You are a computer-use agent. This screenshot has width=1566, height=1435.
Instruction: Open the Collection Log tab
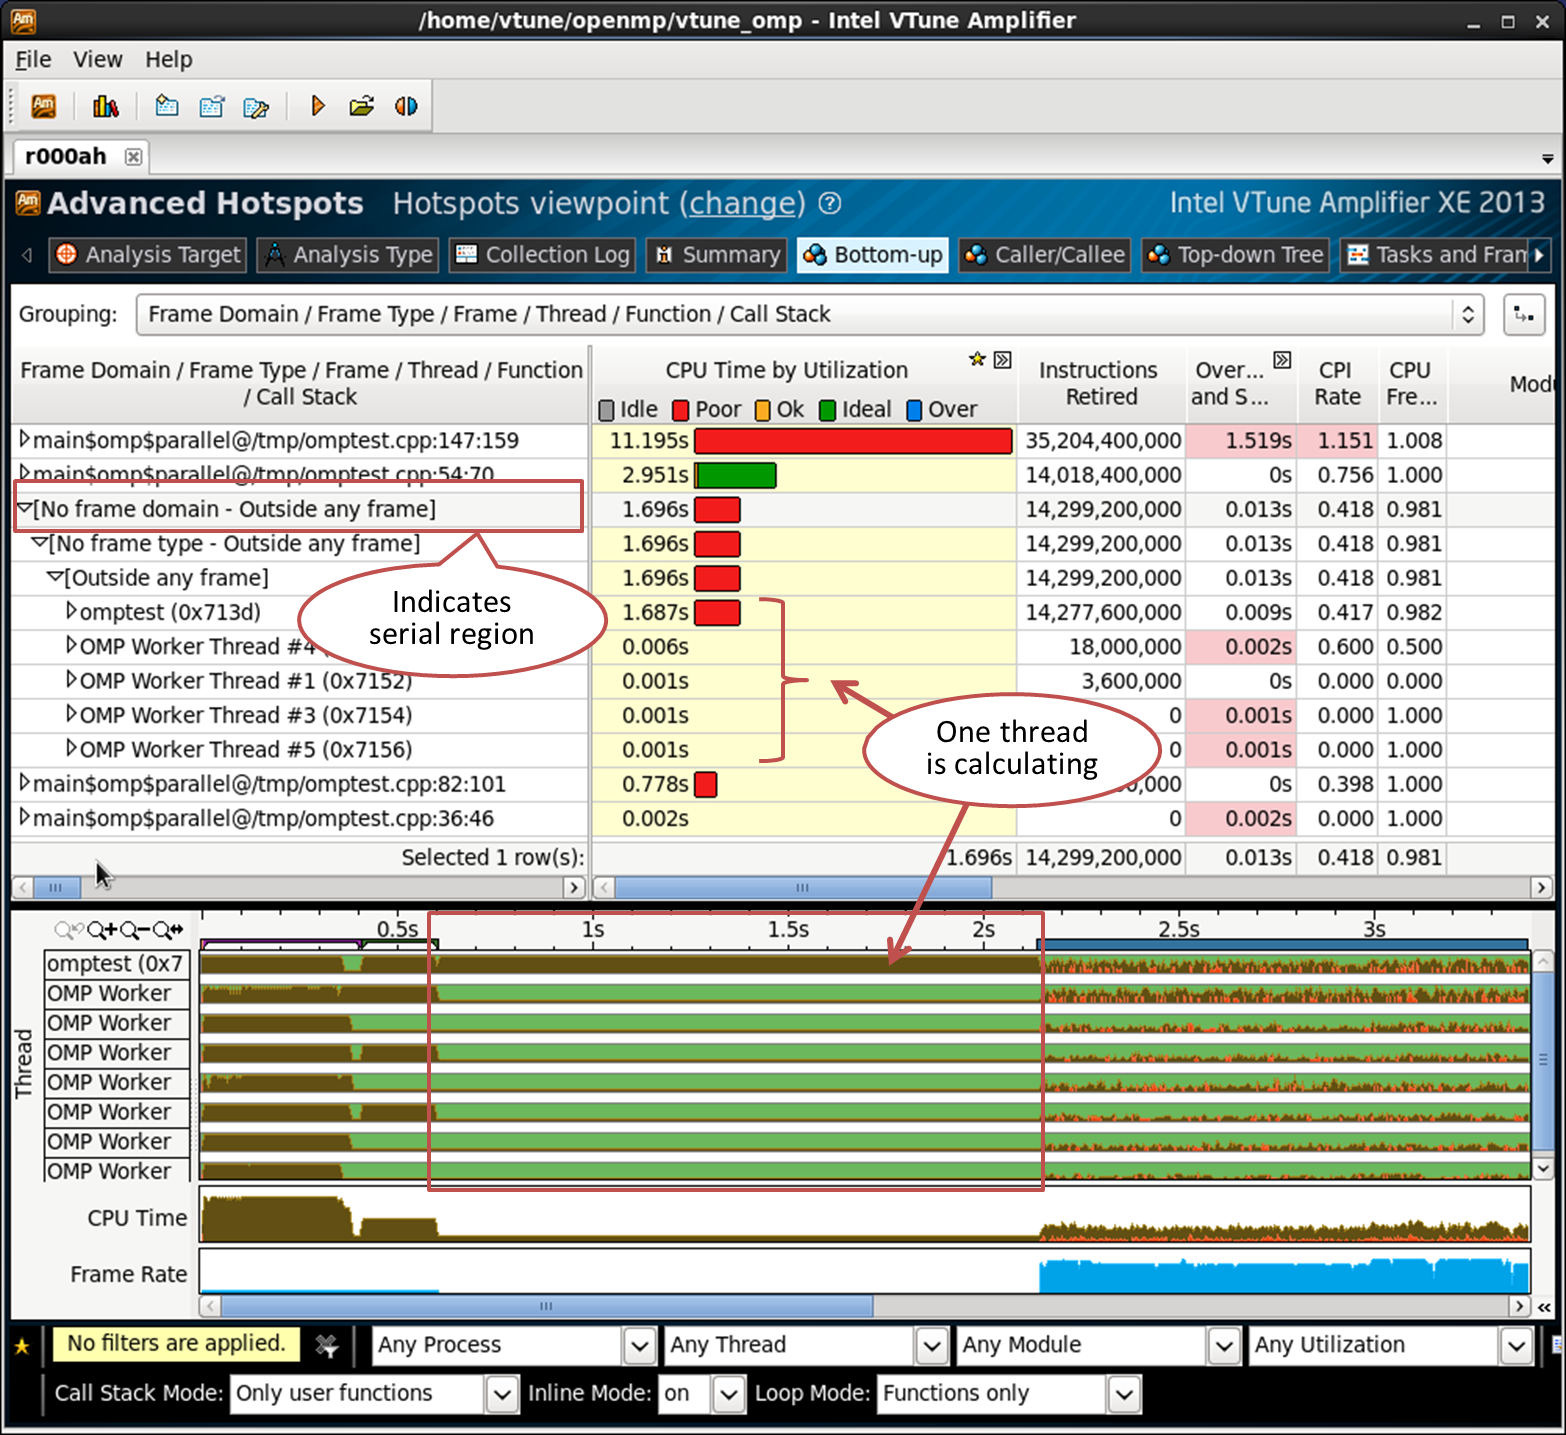point(542,255)
